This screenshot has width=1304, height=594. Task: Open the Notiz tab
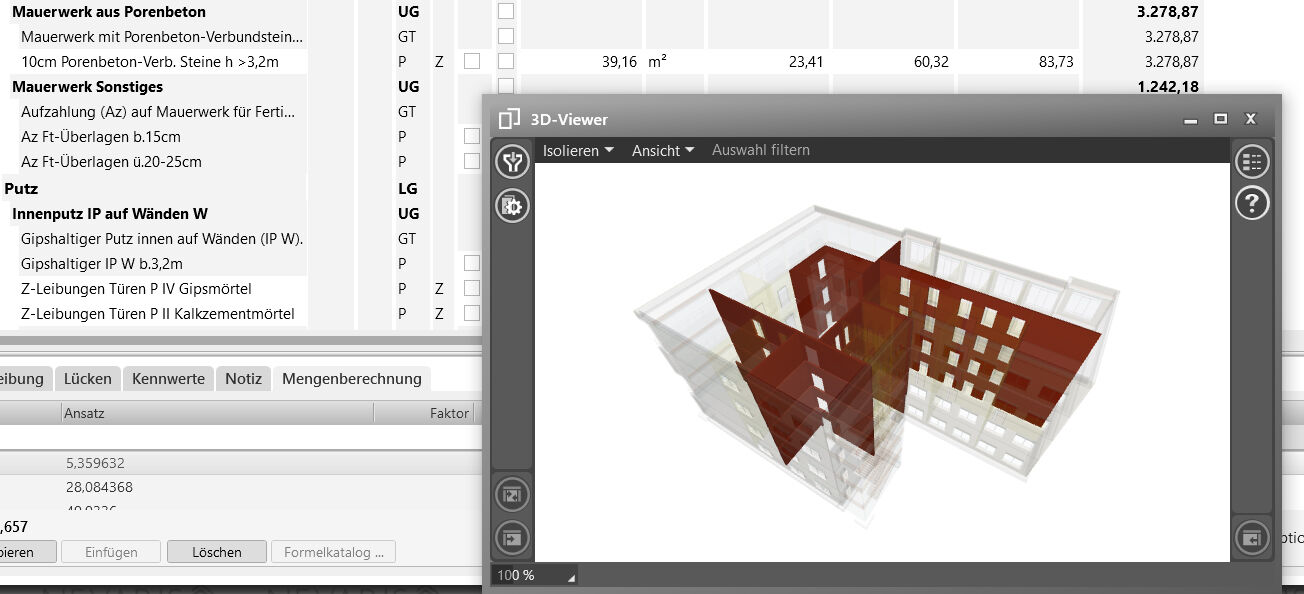[243, 379]
